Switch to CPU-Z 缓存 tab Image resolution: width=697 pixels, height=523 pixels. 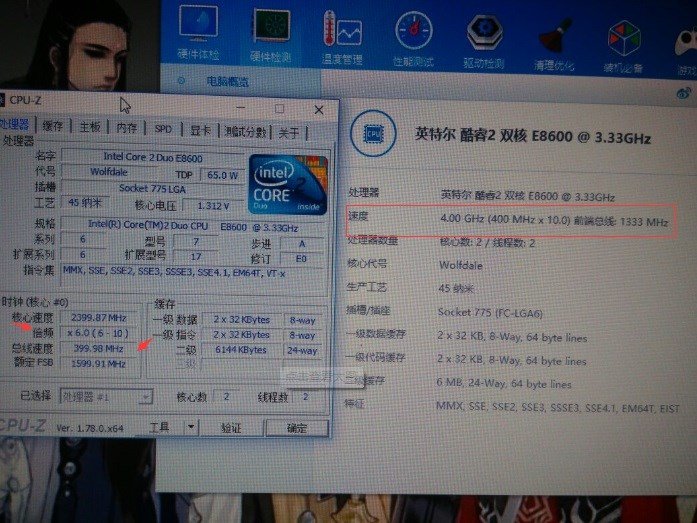pyautogui.click(x=52, y=126)
